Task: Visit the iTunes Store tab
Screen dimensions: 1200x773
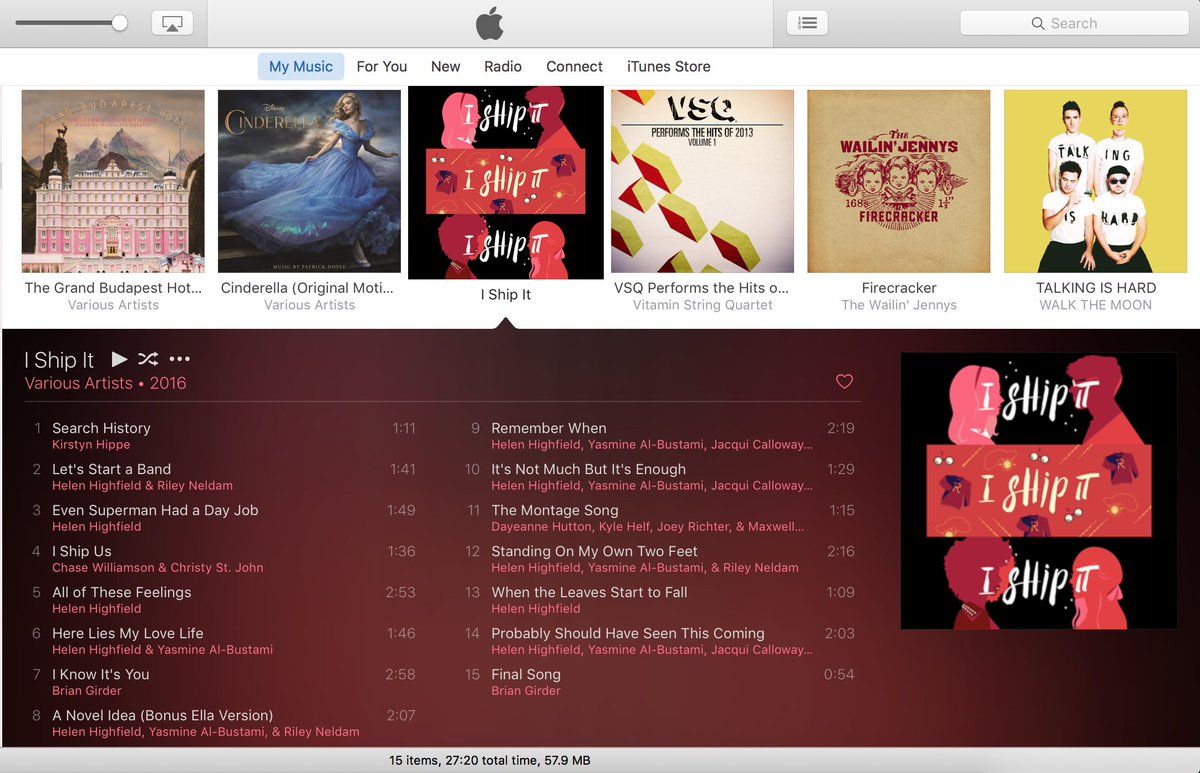Action: click(669, 66)
